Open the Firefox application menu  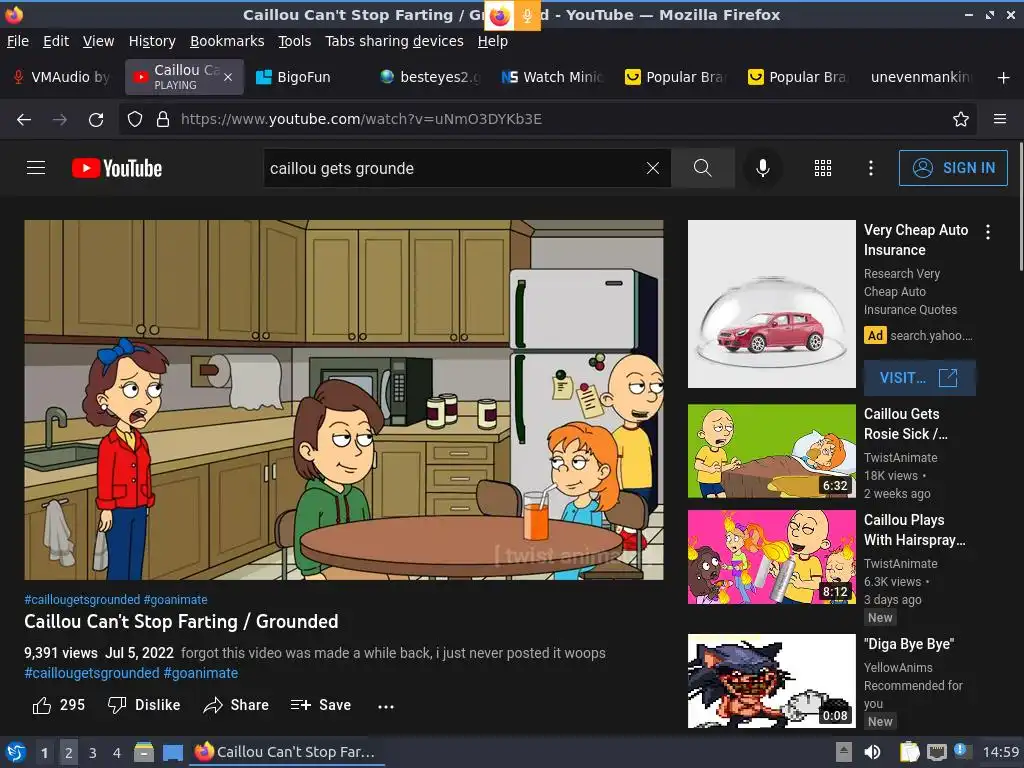(1000, 119)
